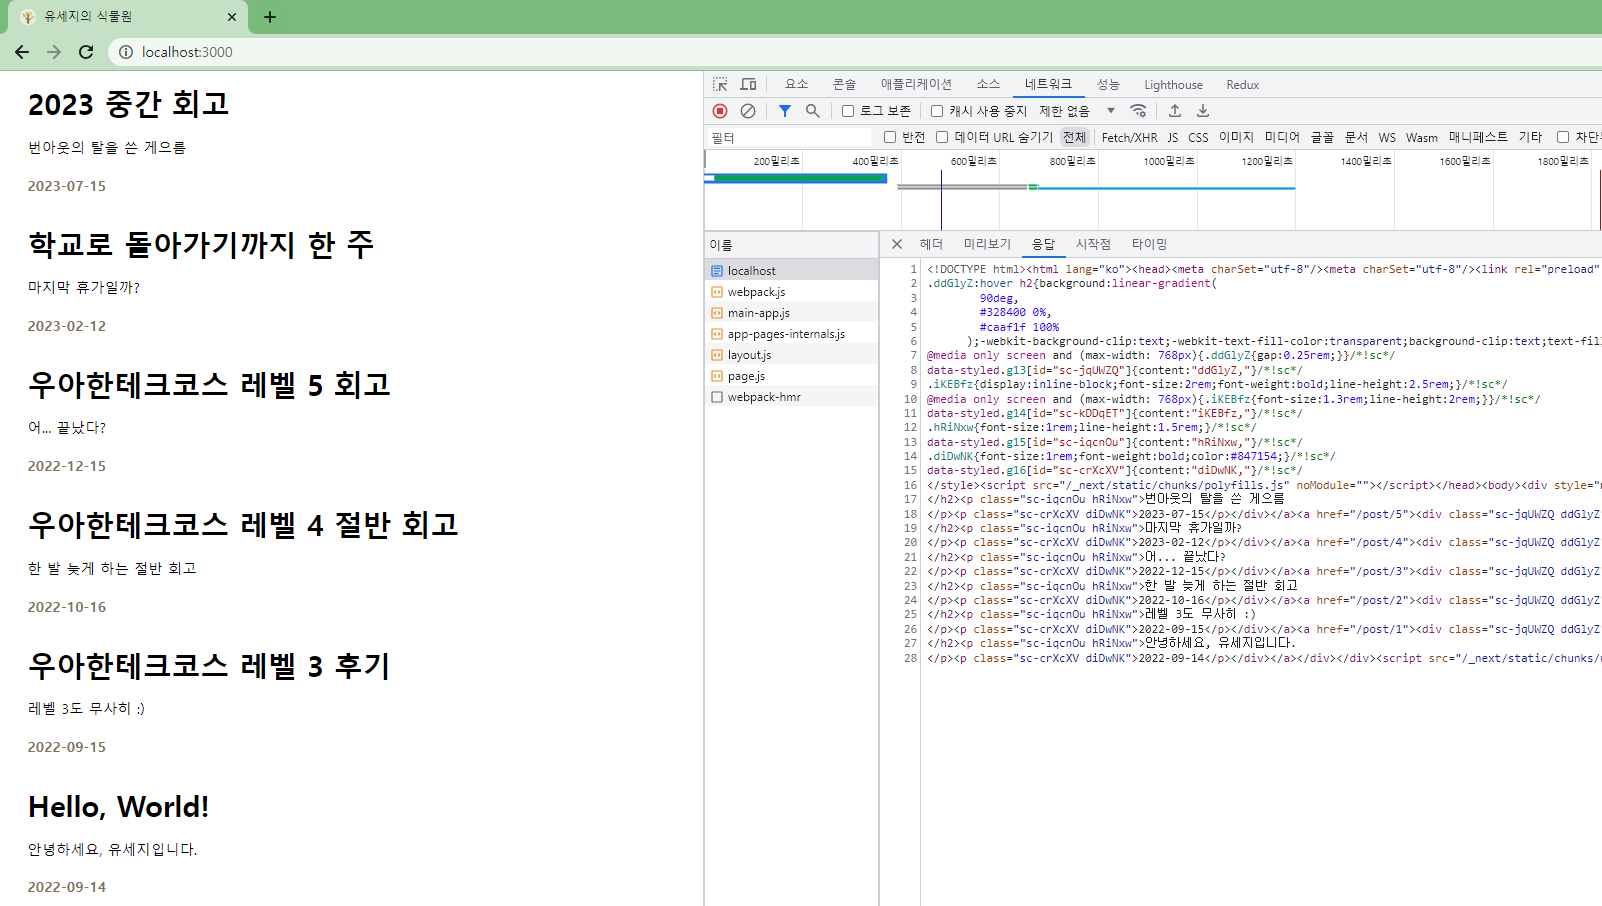Switch to 요소 DevTools tab
The width and height of the screenshot is (1602, 906).
pos(796,85)
